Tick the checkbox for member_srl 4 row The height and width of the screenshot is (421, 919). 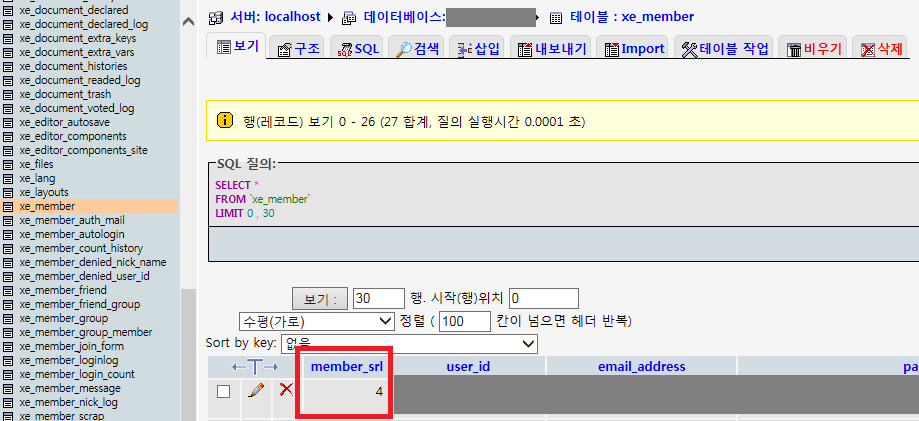(223, 391)
